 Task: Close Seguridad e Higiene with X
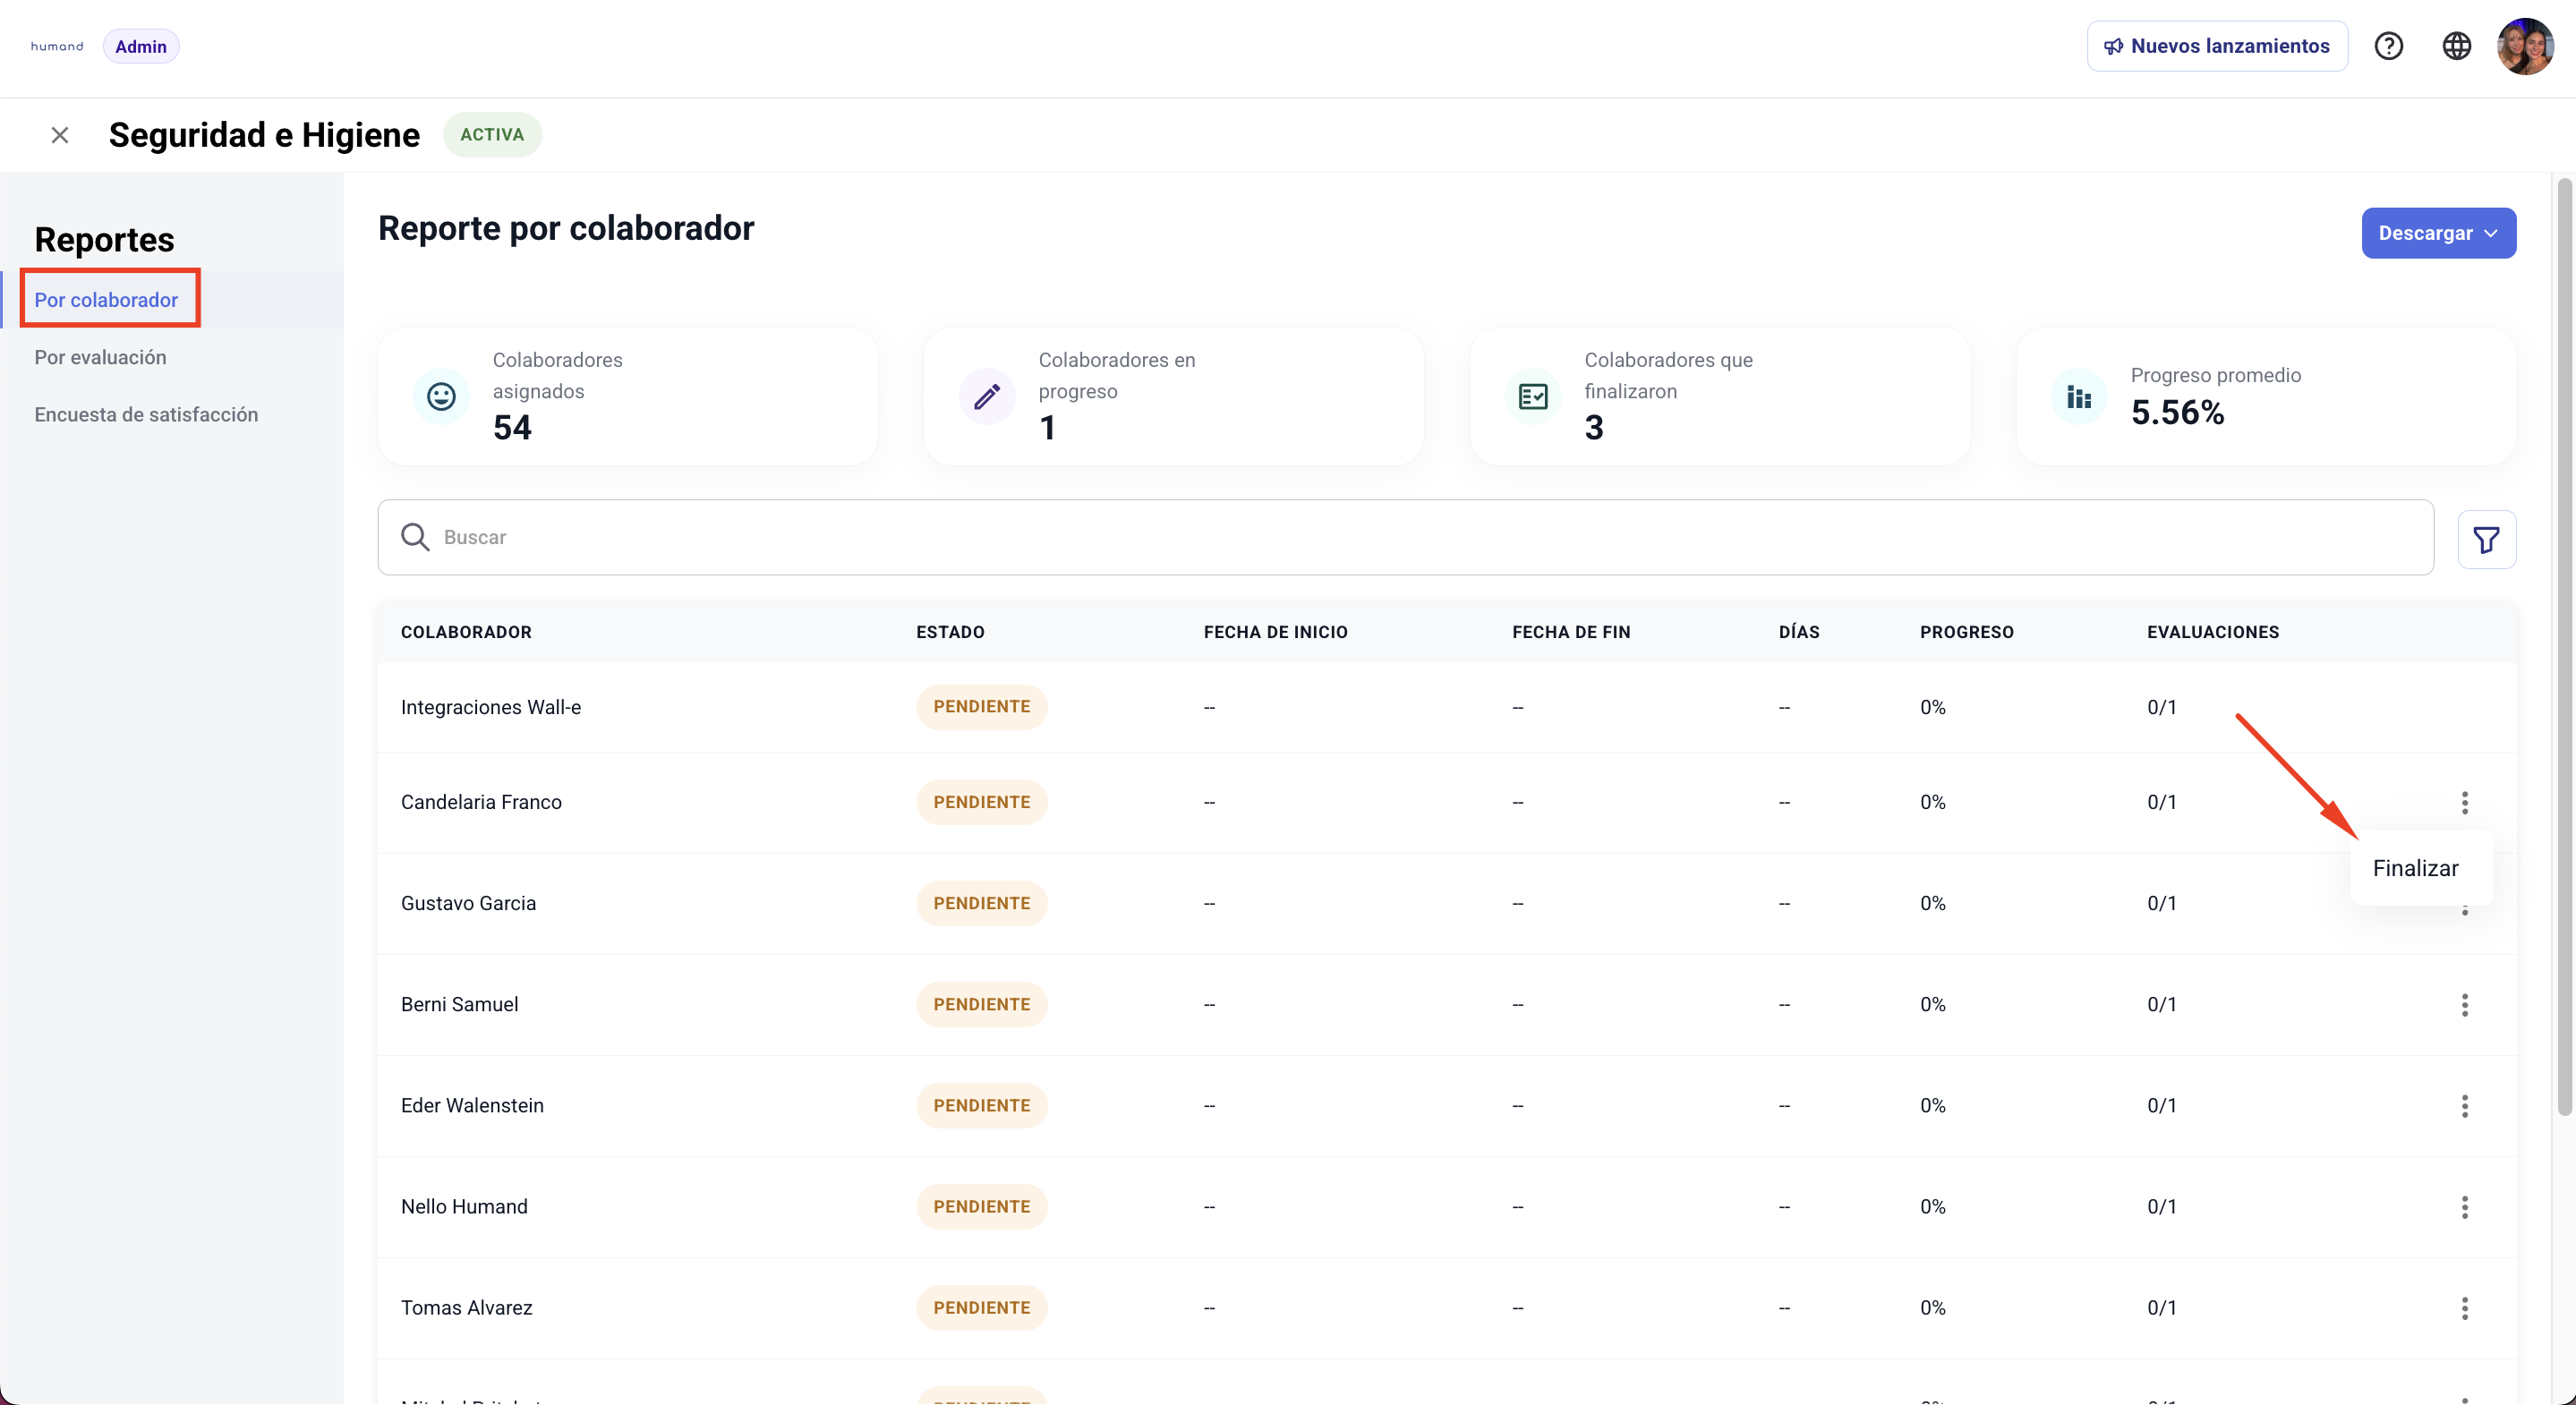pos(60,135)
